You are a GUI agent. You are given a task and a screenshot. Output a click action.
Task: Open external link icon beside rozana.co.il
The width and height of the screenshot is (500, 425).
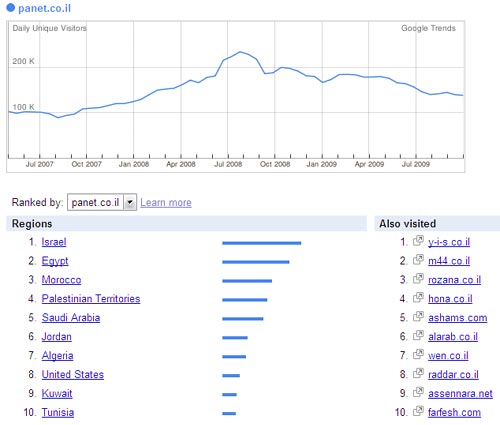point(418,278)
